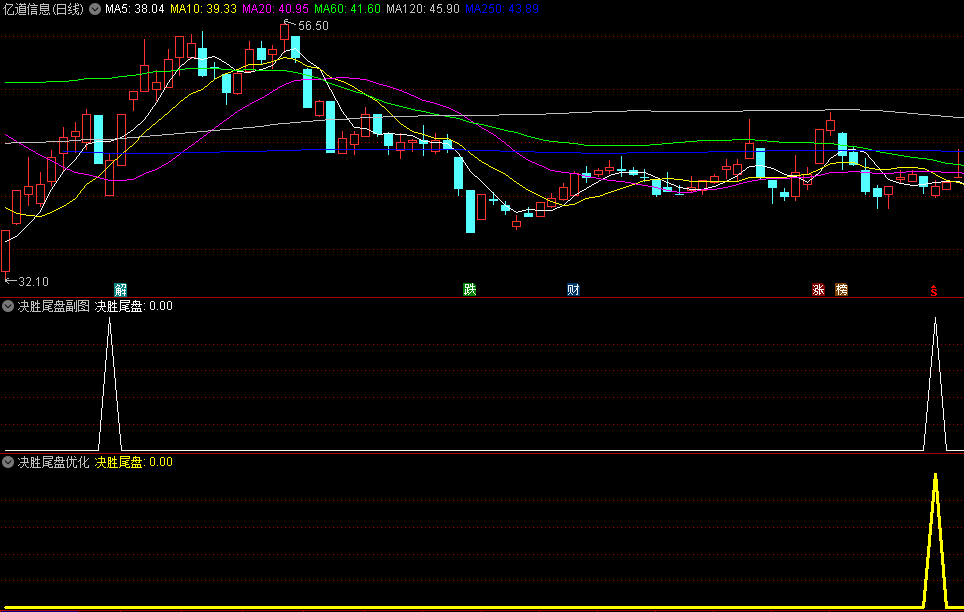Image resolution: width=964 pixels, height=612 pixels.
Task: Open the 榜 ranking marker icon
Action: point(842,290)
